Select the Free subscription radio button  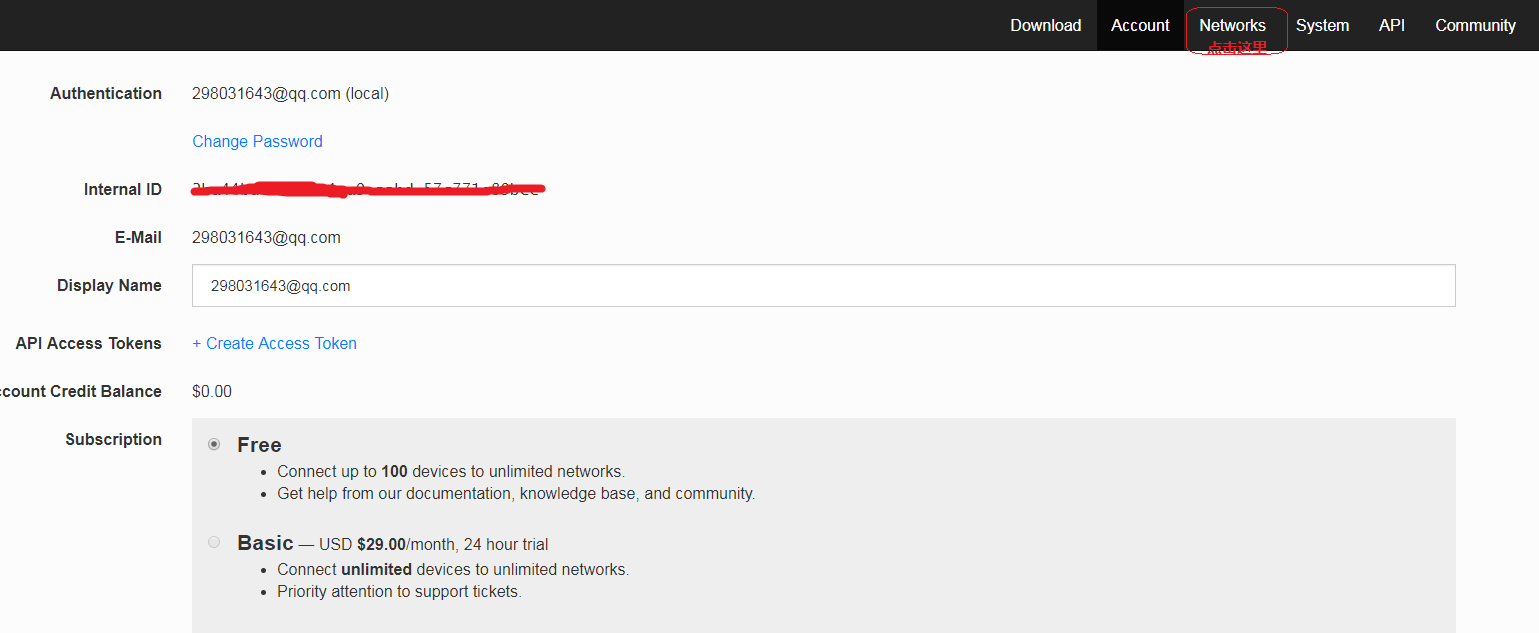point(214,444)
